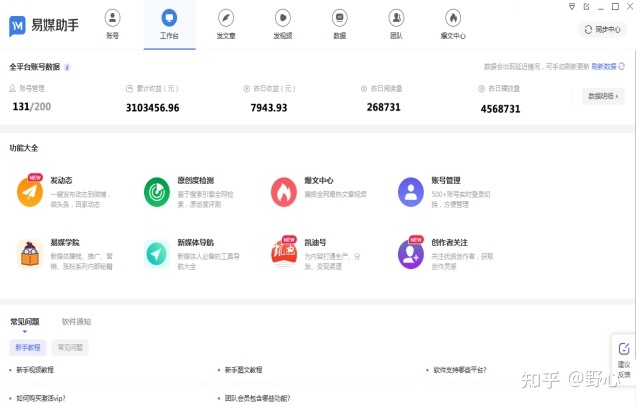Open the 账号 tab in top navigation
The image size is (637, 405).
(113, 24)
